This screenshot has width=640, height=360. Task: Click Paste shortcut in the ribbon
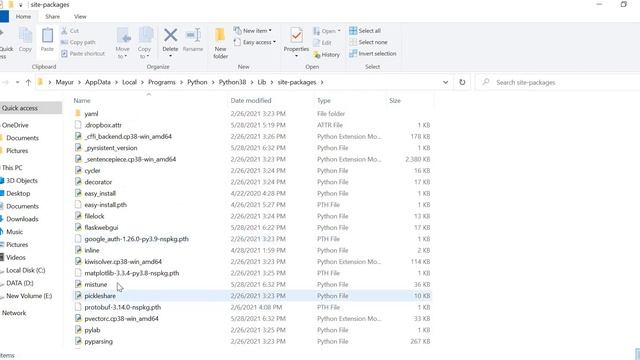(x=83, y=53)
